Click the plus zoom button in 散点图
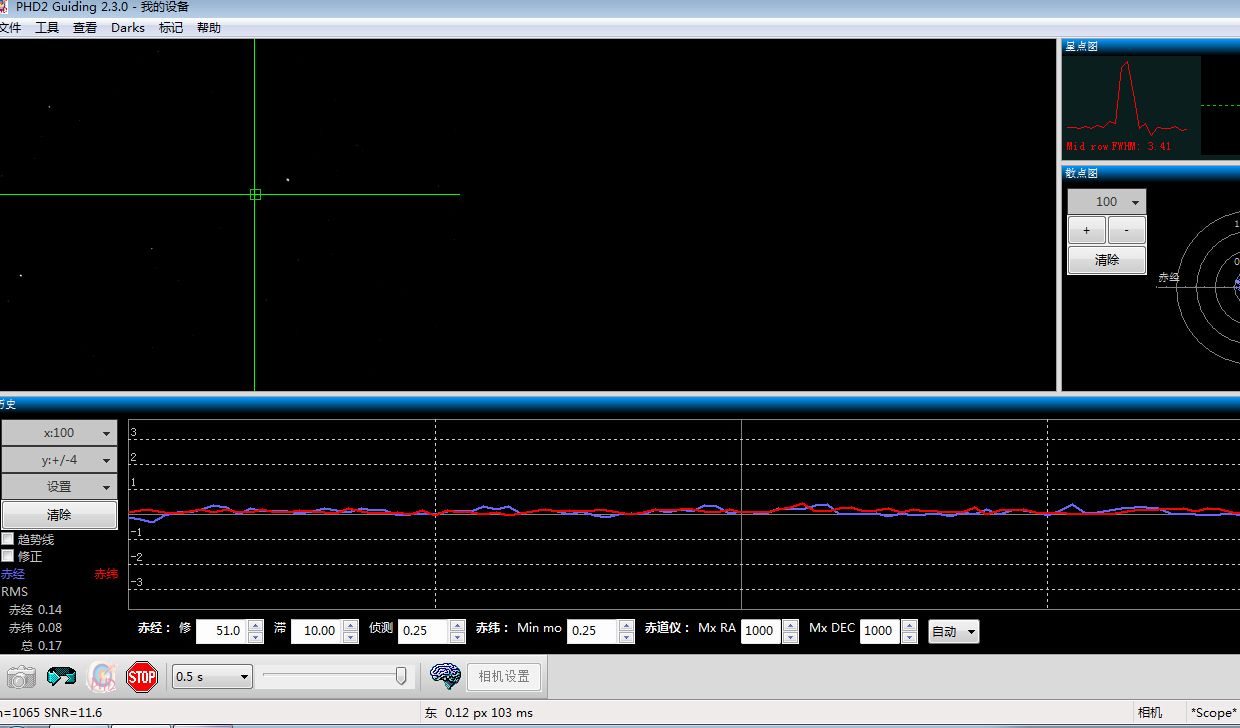The width and height of the screenshot is (1240, 728). point(1086,231)
